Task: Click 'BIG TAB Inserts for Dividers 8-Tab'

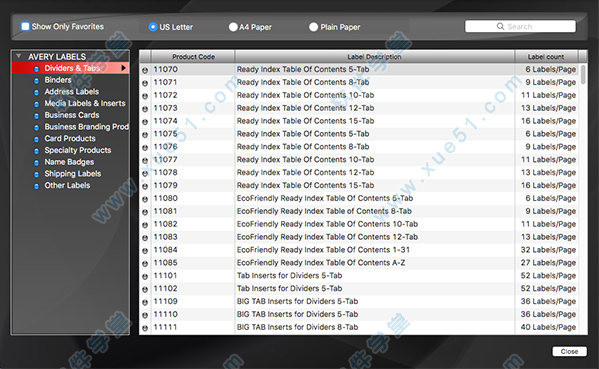Action: [298, 327]
